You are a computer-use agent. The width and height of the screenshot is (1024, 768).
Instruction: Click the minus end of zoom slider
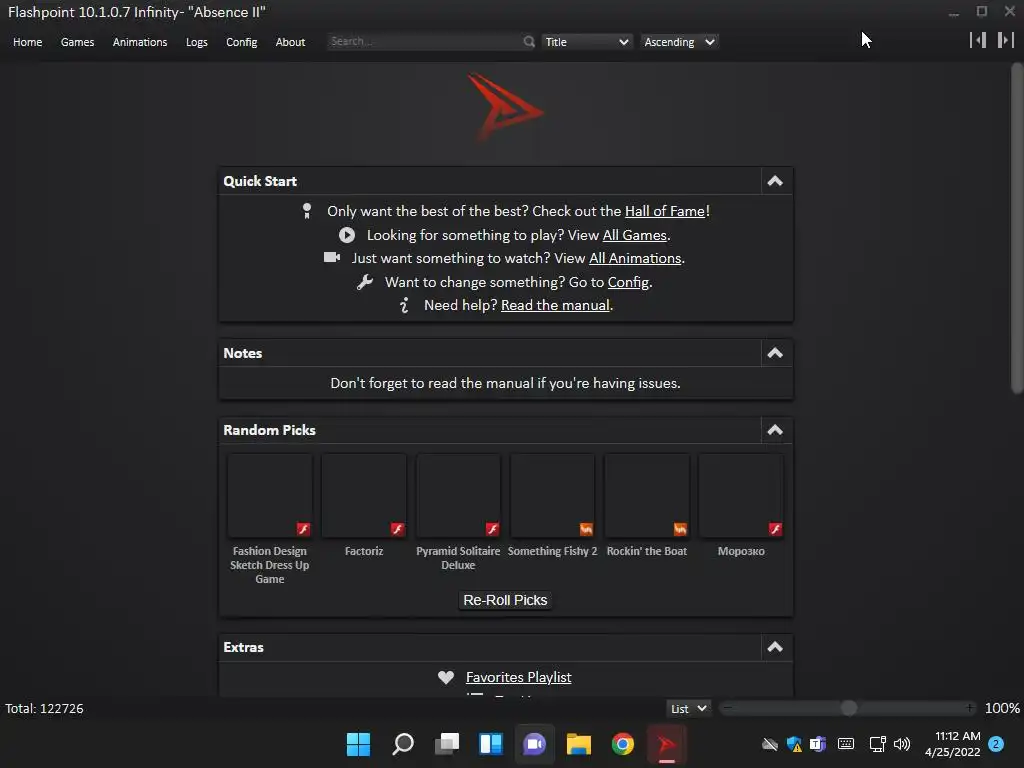[x=728, y=708]
